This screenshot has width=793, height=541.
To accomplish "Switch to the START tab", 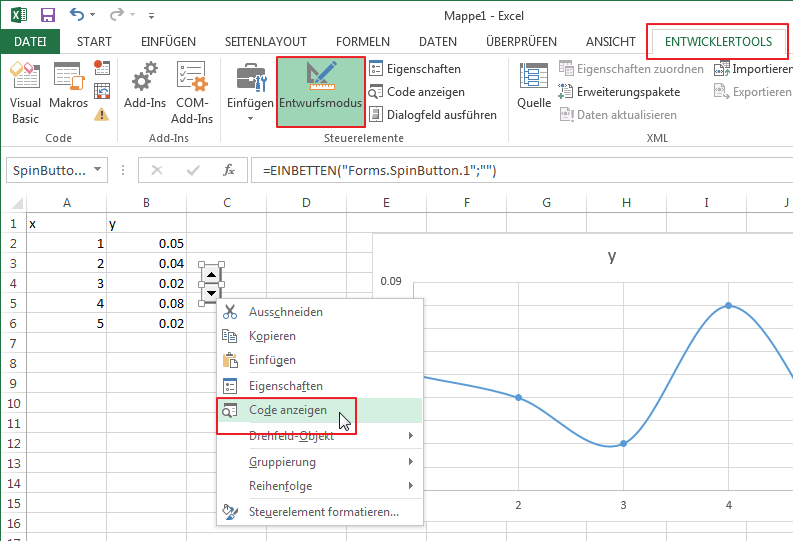I will (94, 41).
